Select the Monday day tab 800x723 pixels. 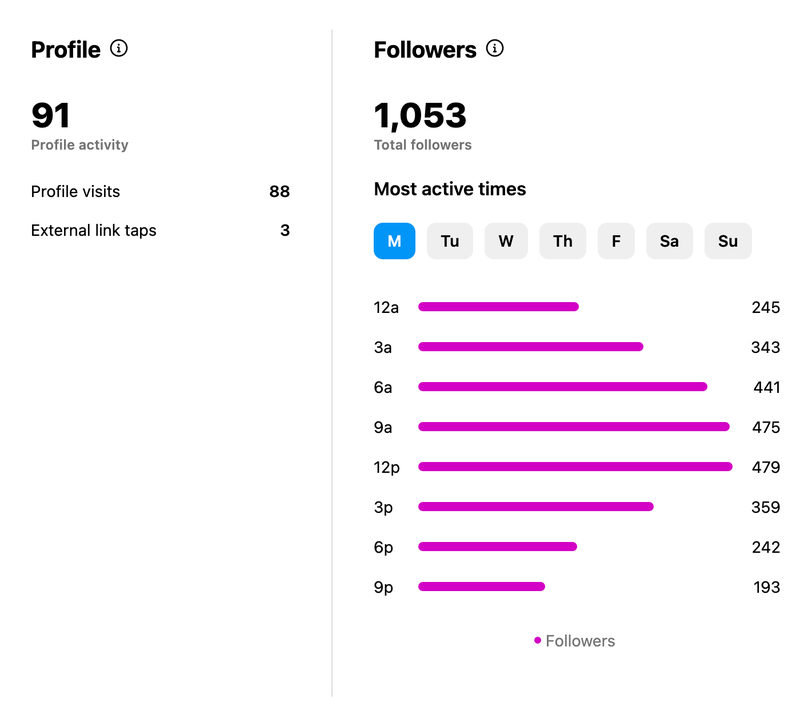click(394, 241)
